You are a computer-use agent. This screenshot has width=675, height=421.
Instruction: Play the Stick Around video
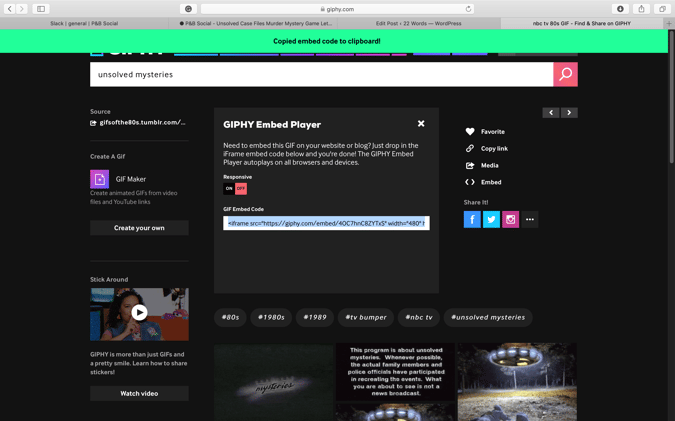coord(139,313)
